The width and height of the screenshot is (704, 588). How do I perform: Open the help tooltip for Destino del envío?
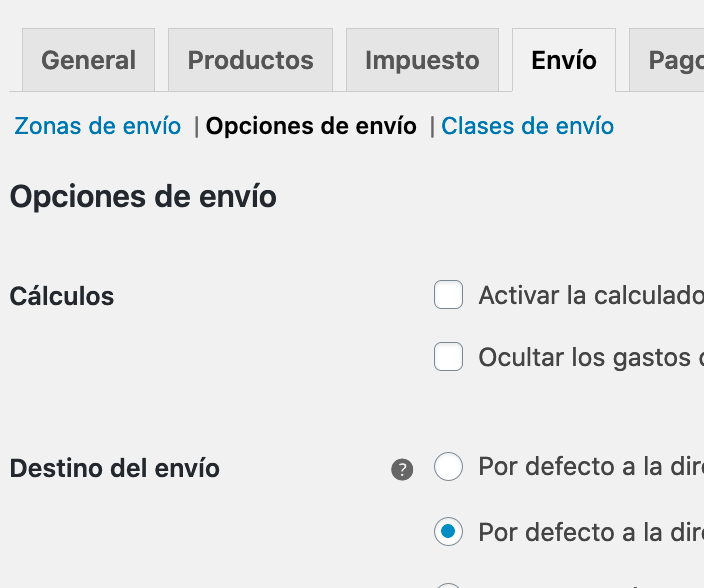pos(402,470)
